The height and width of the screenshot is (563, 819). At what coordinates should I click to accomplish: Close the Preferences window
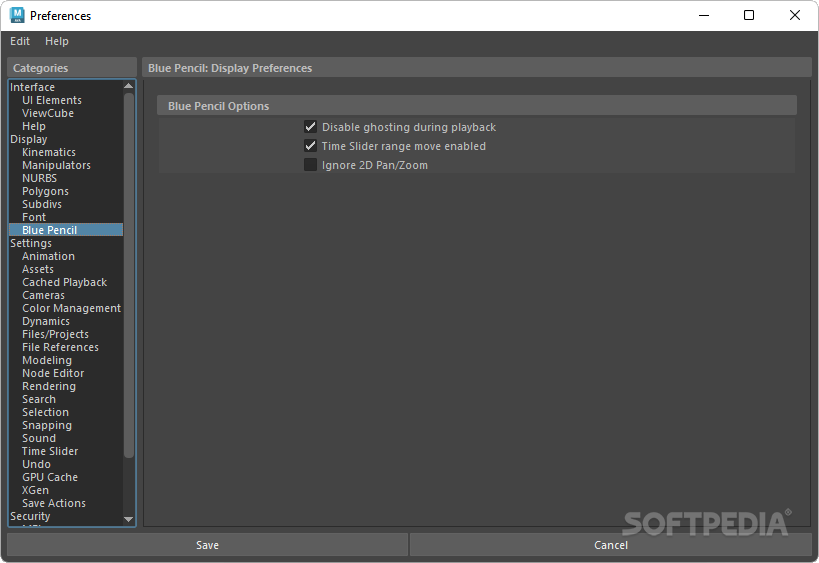tap(794, 16)
